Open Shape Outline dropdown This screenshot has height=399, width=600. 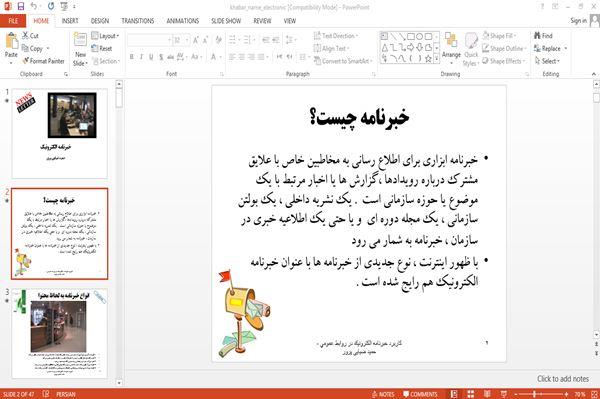504,48
